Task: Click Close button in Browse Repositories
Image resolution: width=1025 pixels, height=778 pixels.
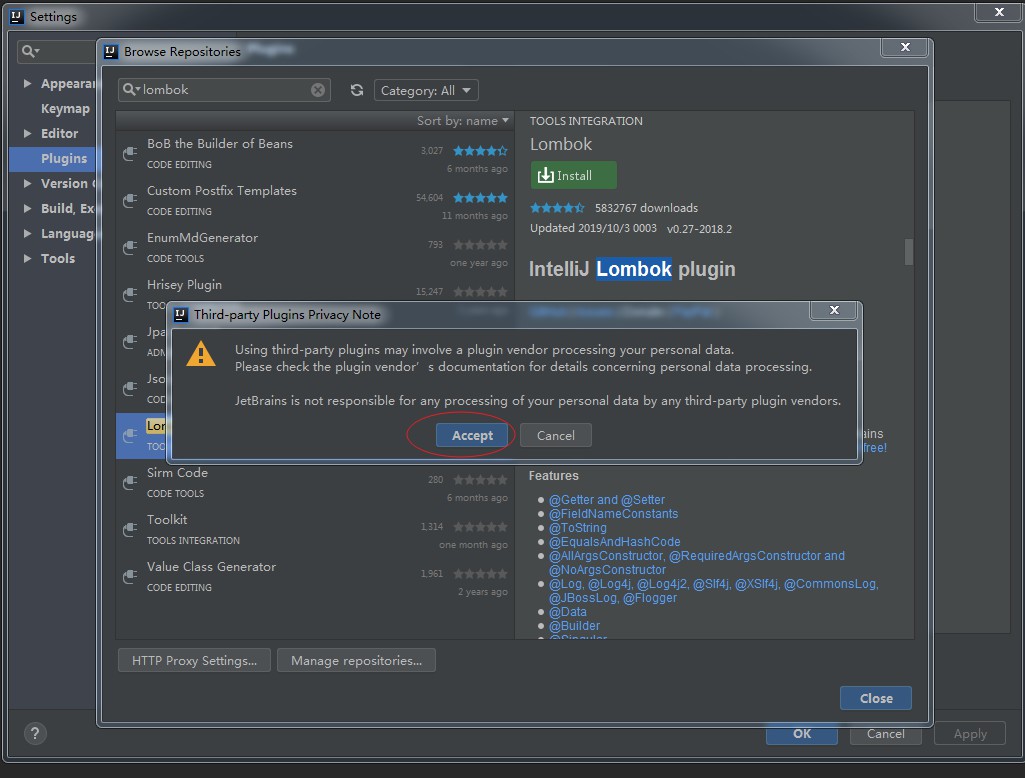Action: click(876, 698)
